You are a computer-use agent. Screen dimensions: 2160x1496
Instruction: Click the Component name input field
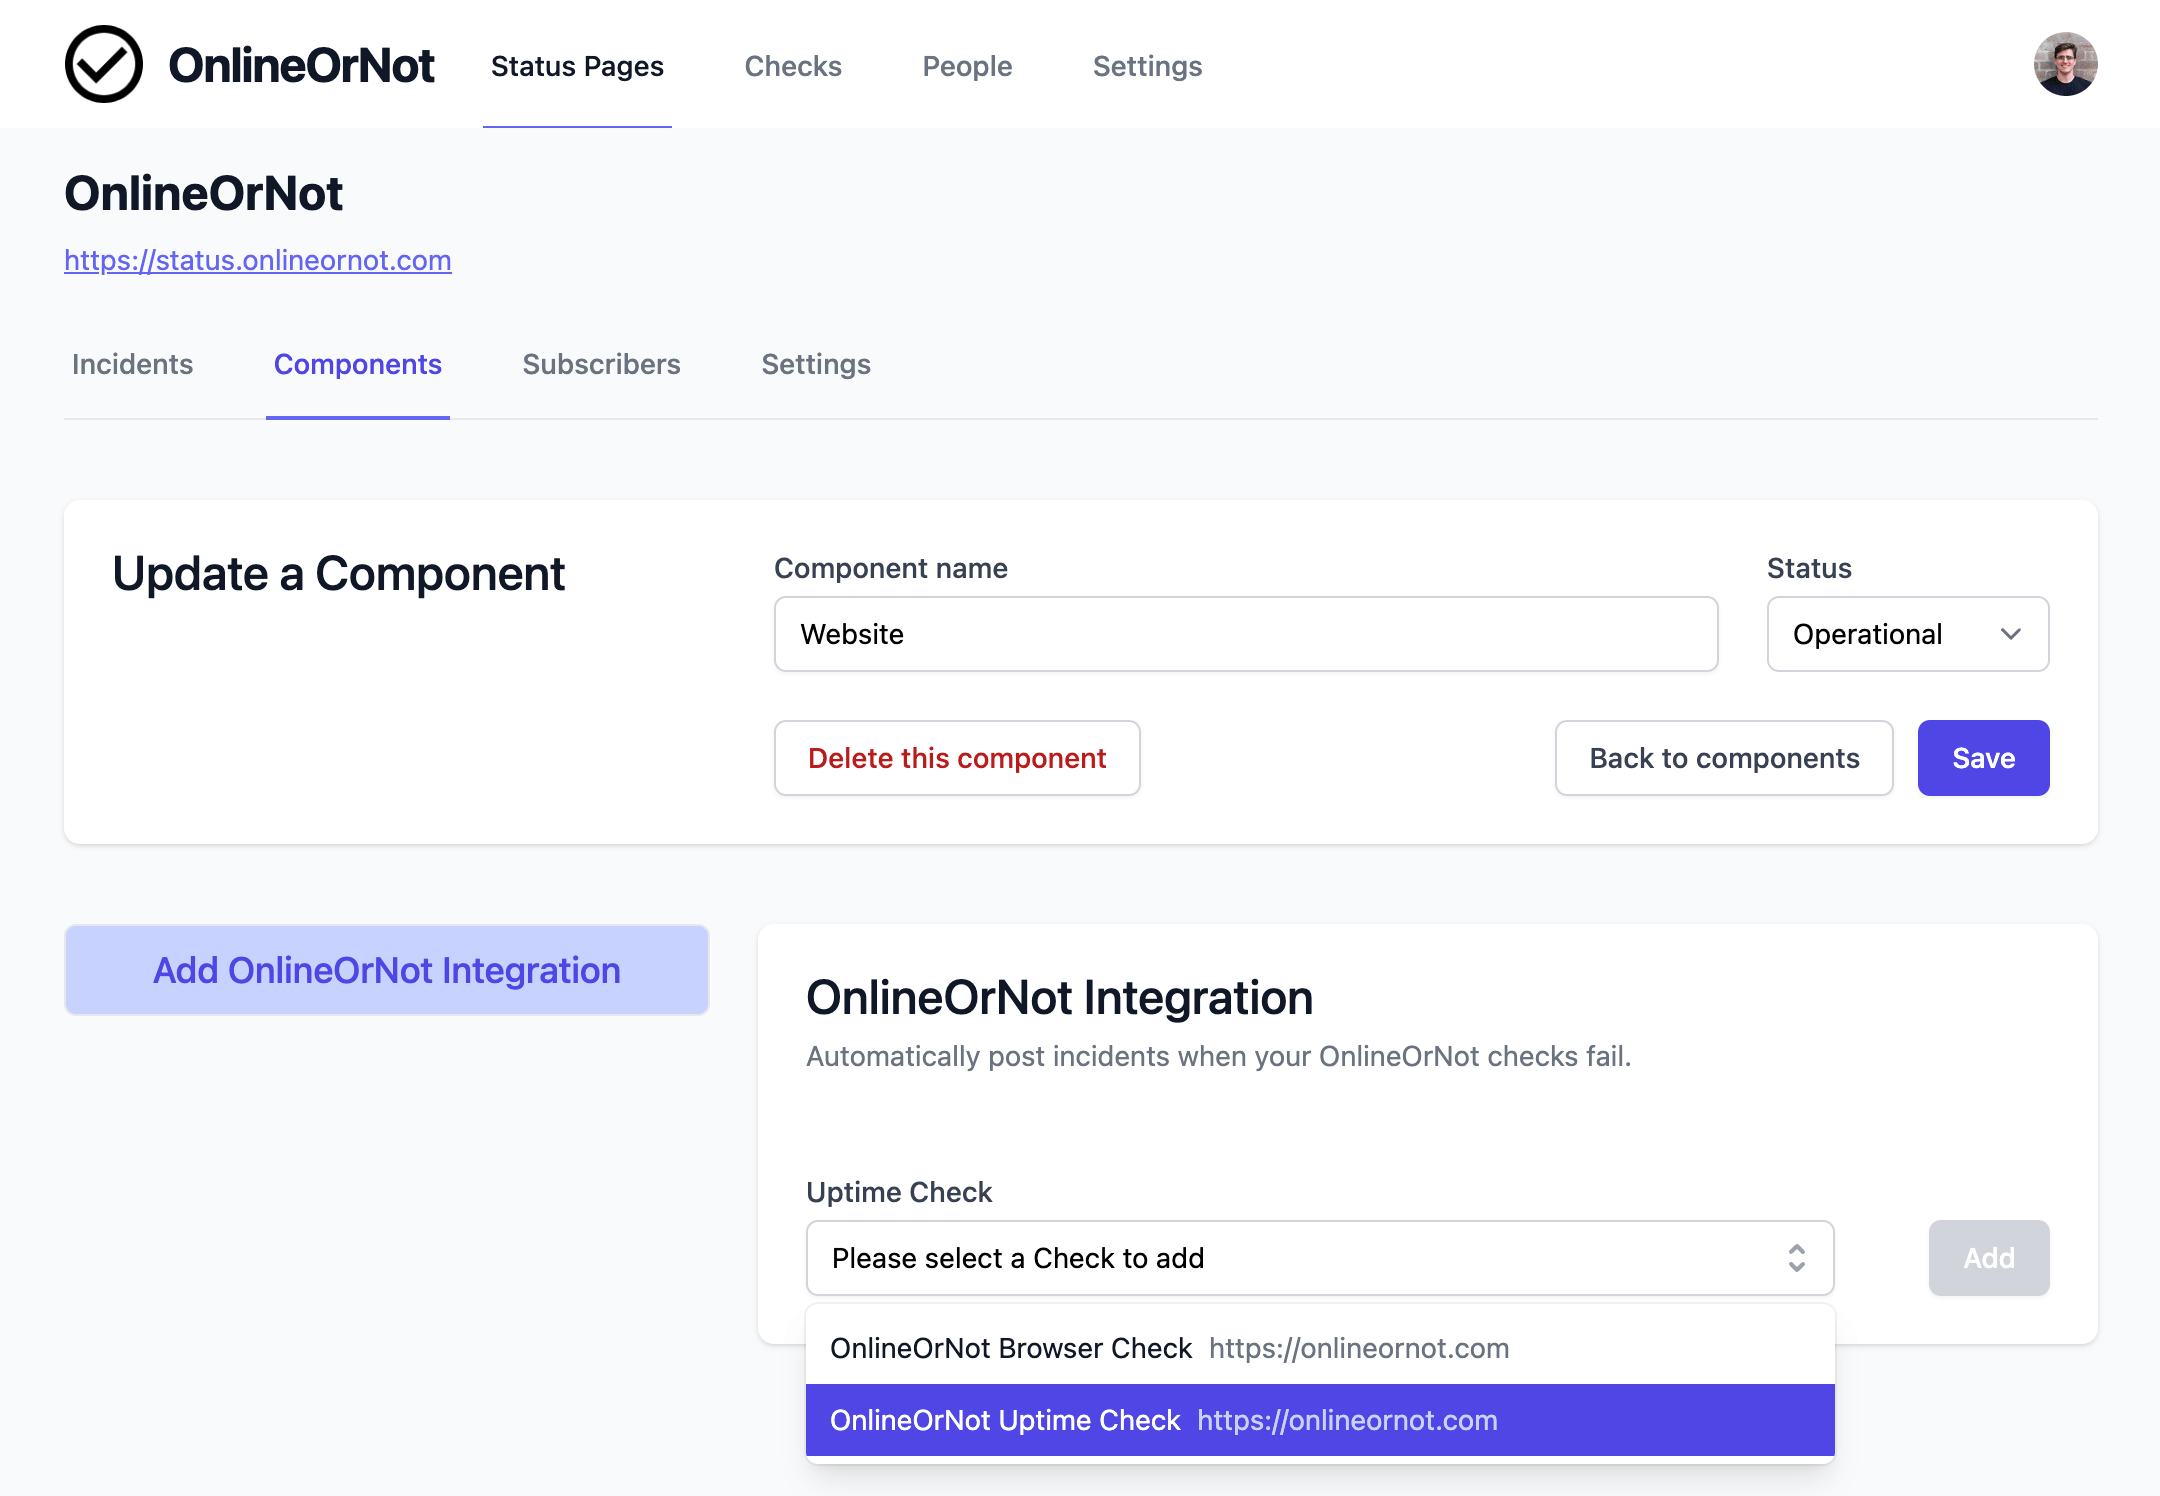[x=1246, y=632]
